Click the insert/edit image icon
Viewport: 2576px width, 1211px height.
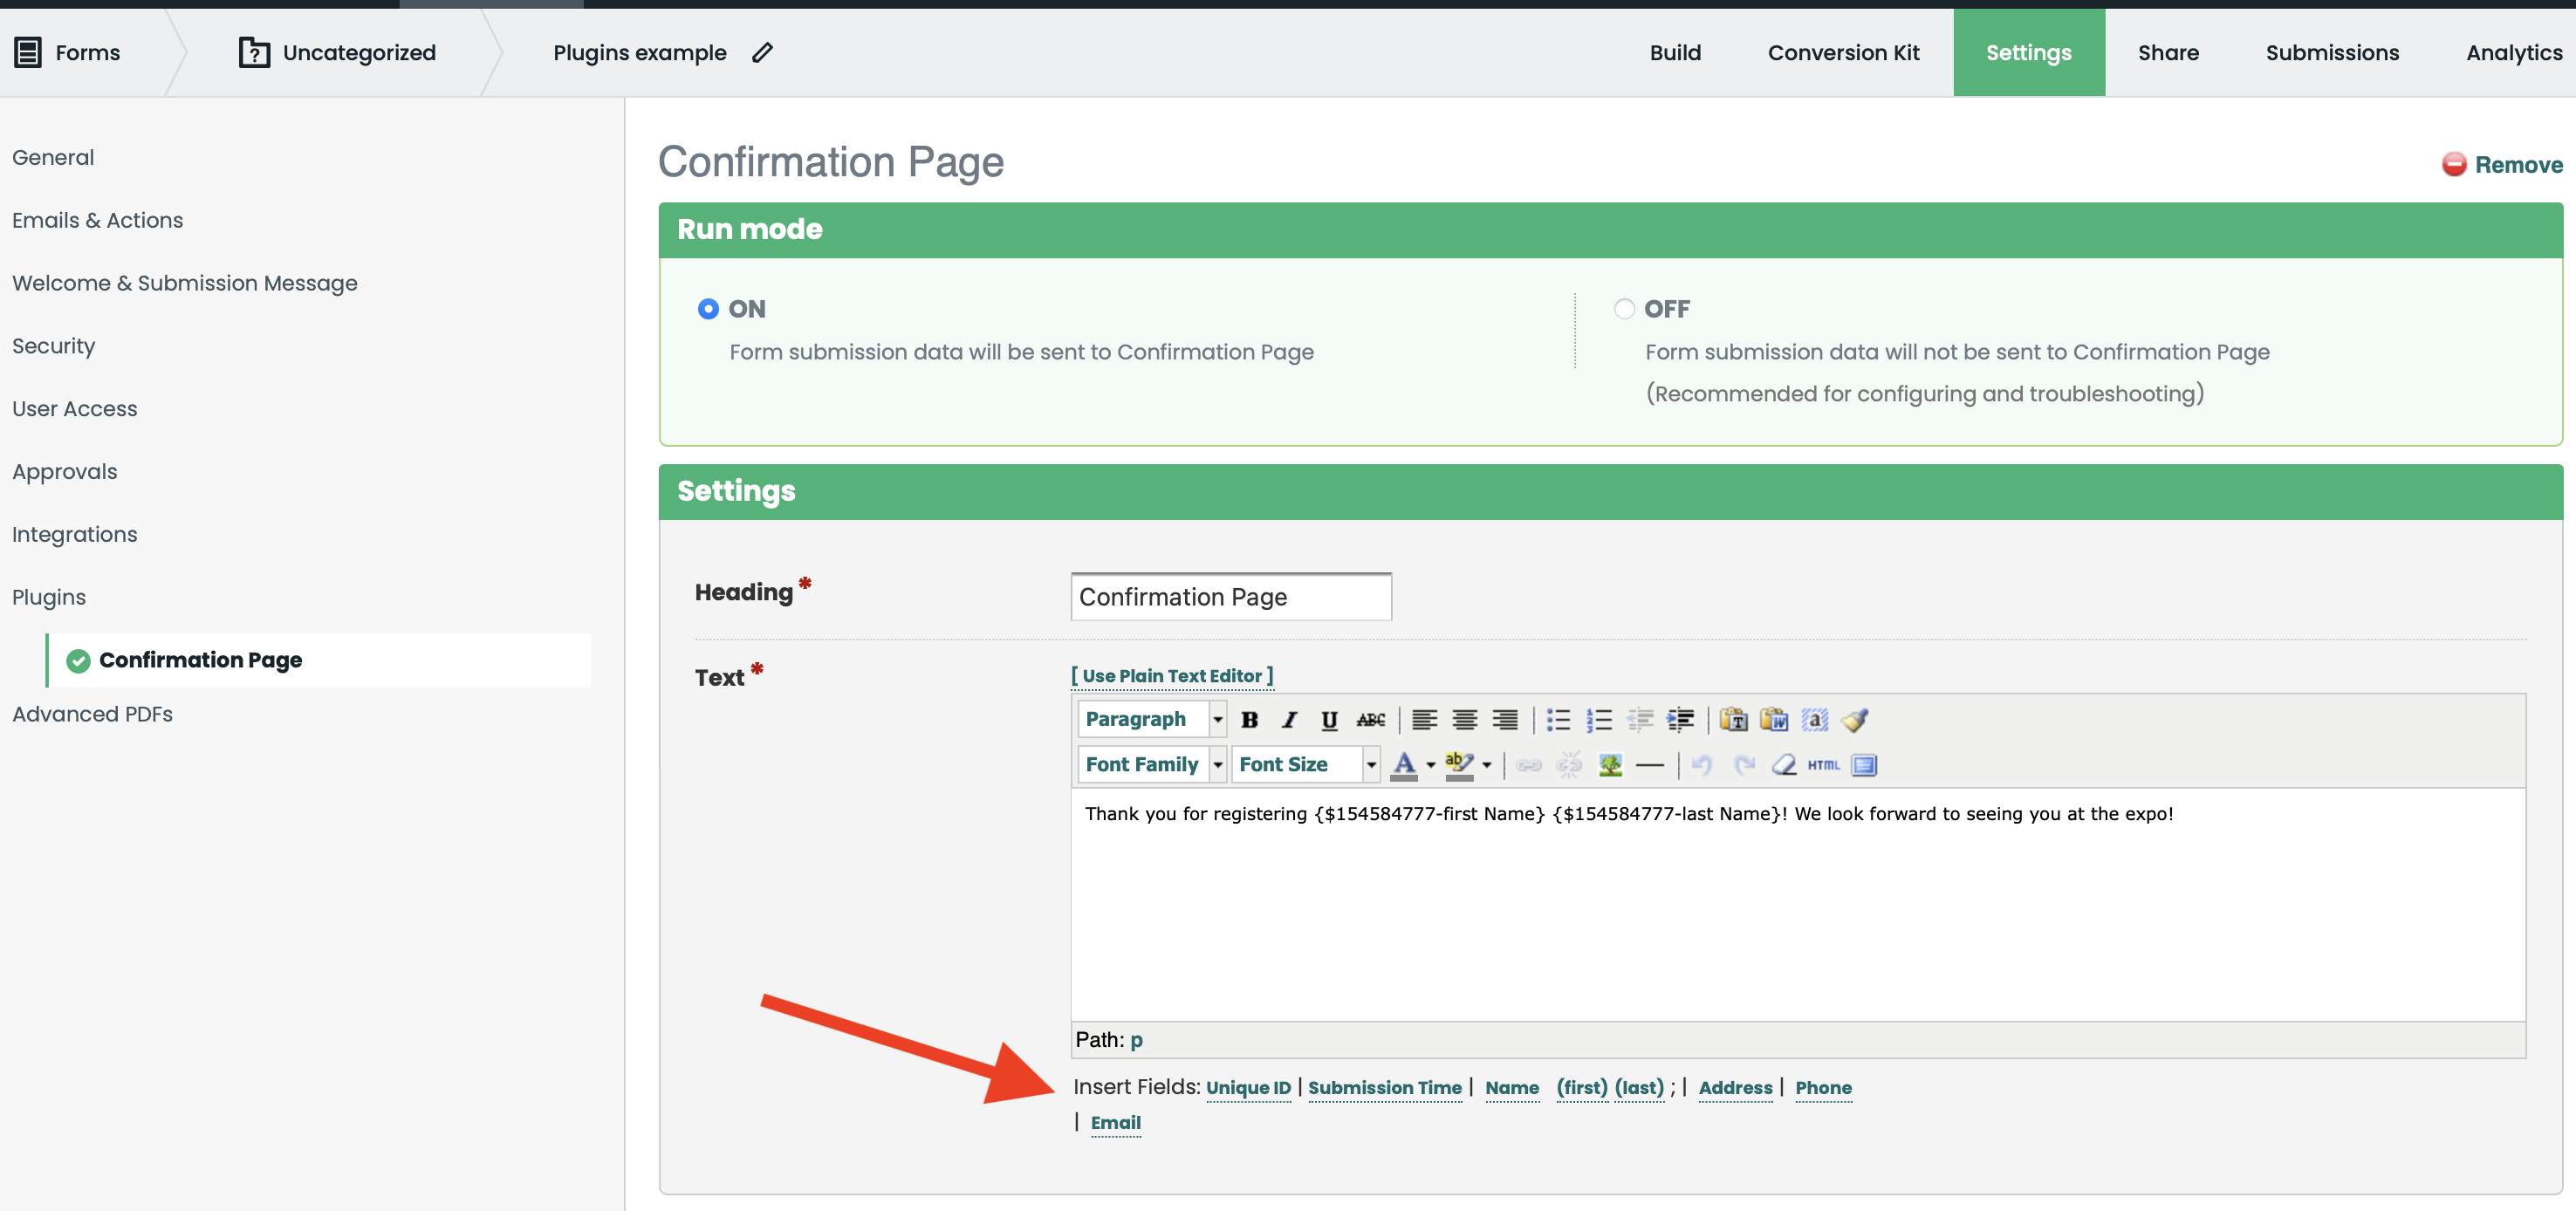coord(1611,765)
